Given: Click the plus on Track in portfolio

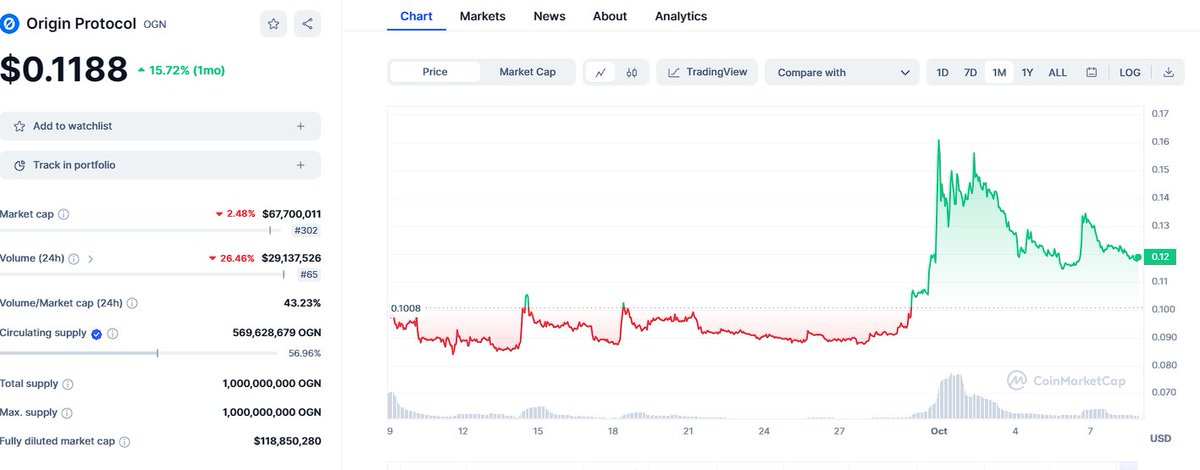Looking at the screenshot, I should 301,165.
